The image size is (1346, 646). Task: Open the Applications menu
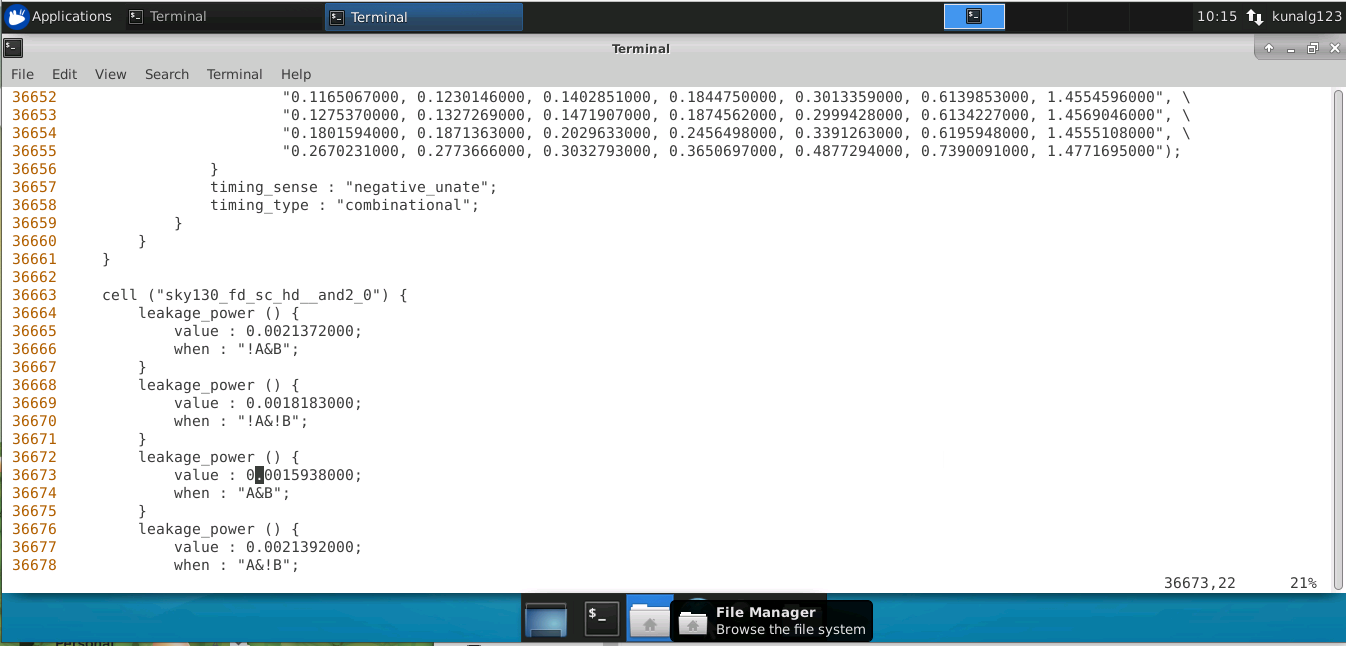point(60,15)
